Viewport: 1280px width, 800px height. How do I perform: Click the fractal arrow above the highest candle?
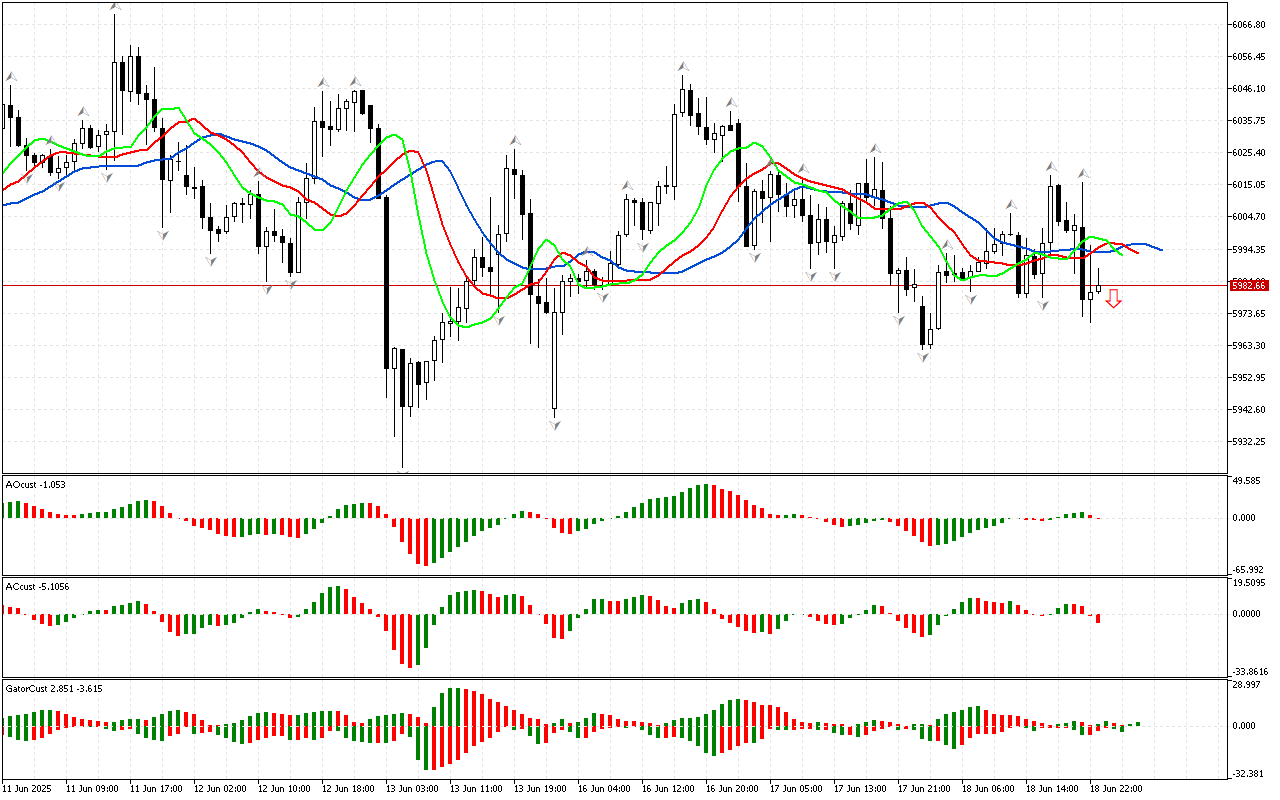[115, 8]
